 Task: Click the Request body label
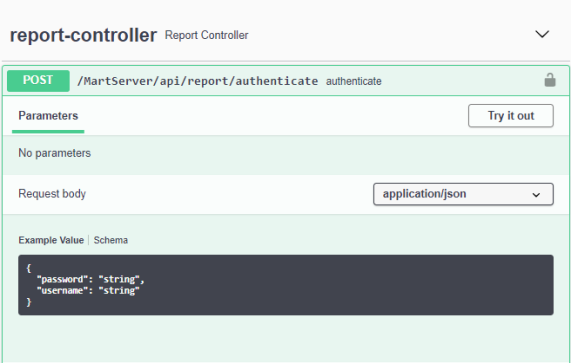coord(52,194)
